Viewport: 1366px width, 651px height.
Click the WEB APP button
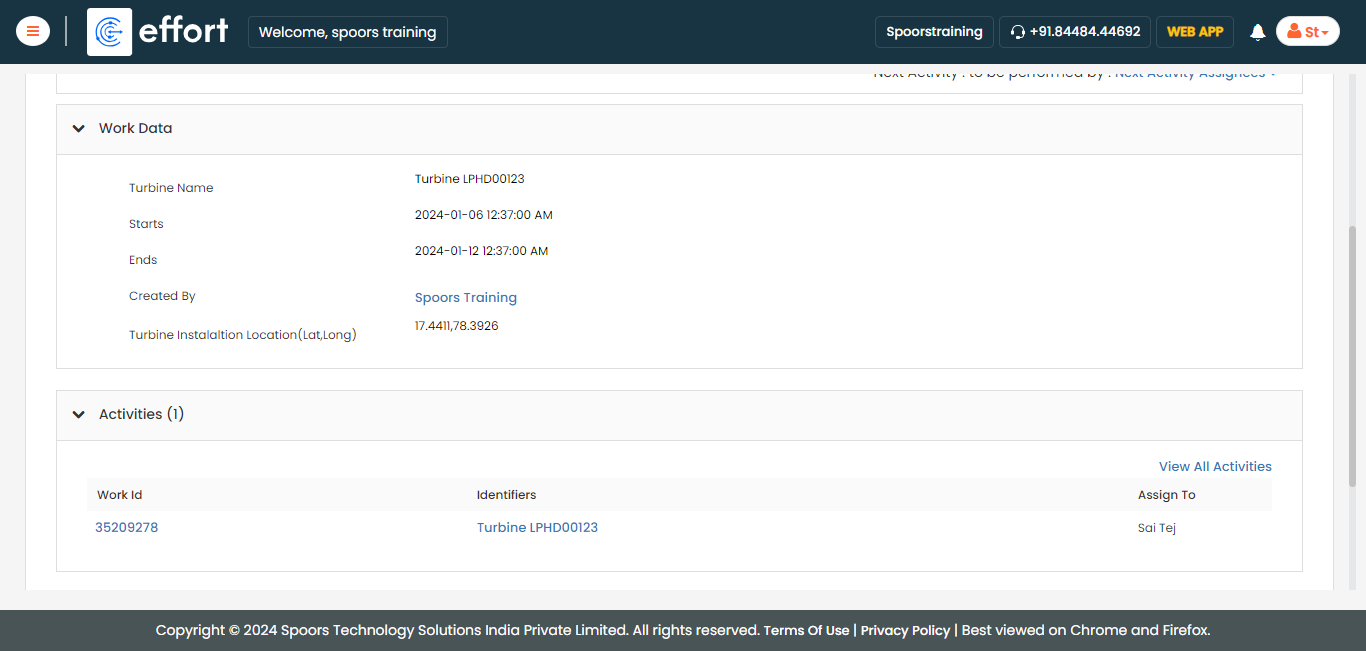[1194, 32]
